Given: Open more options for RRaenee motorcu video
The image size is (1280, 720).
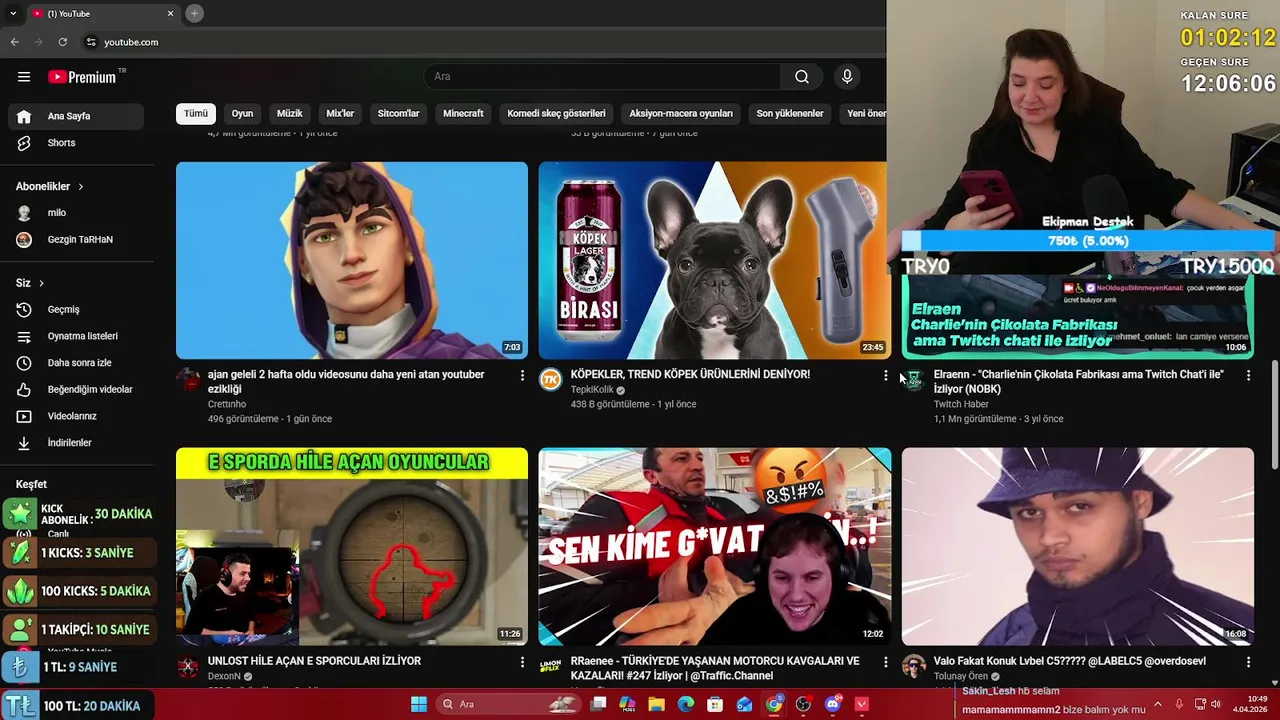Looking at the screenshot, I should [x=885, y=662].
